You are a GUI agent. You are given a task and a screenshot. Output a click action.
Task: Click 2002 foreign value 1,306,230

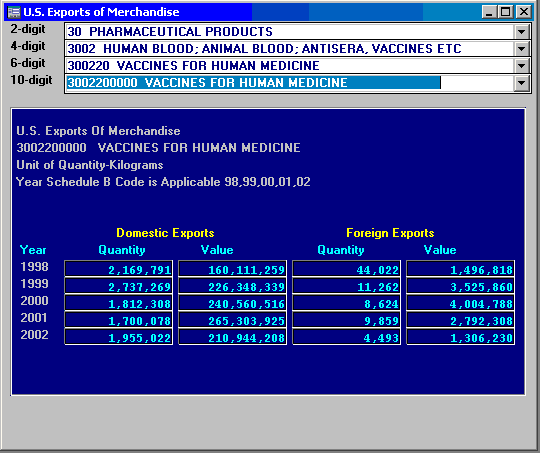click(x=460, y=337)
